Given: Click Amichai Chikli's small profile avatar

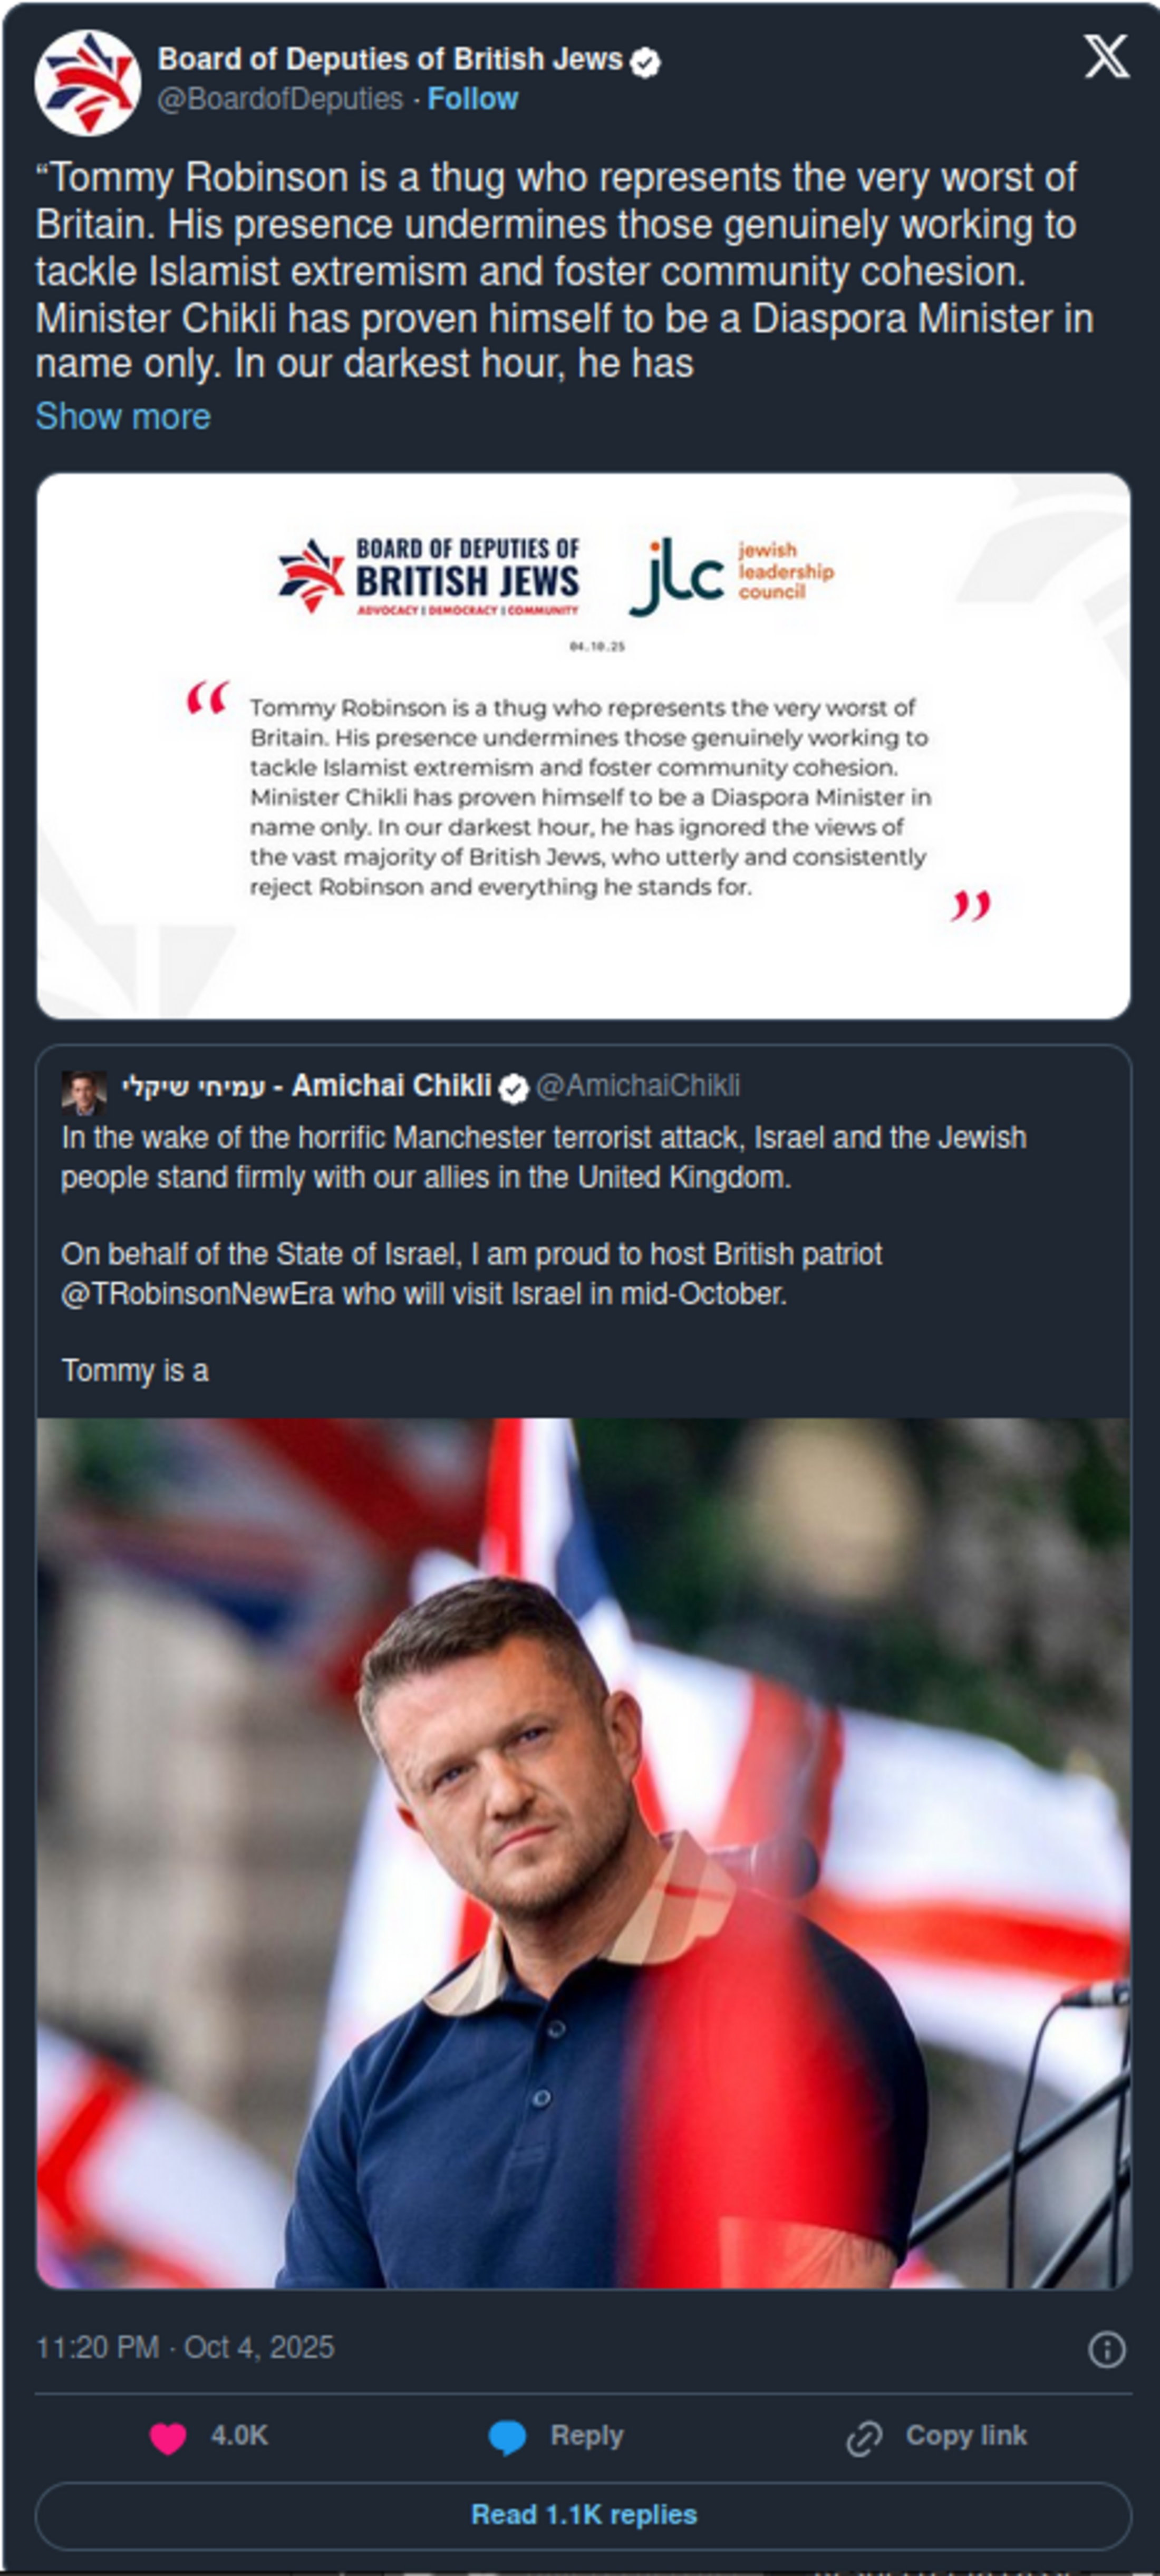Looking at the screenshot, I should click(x=83, y=1091).
